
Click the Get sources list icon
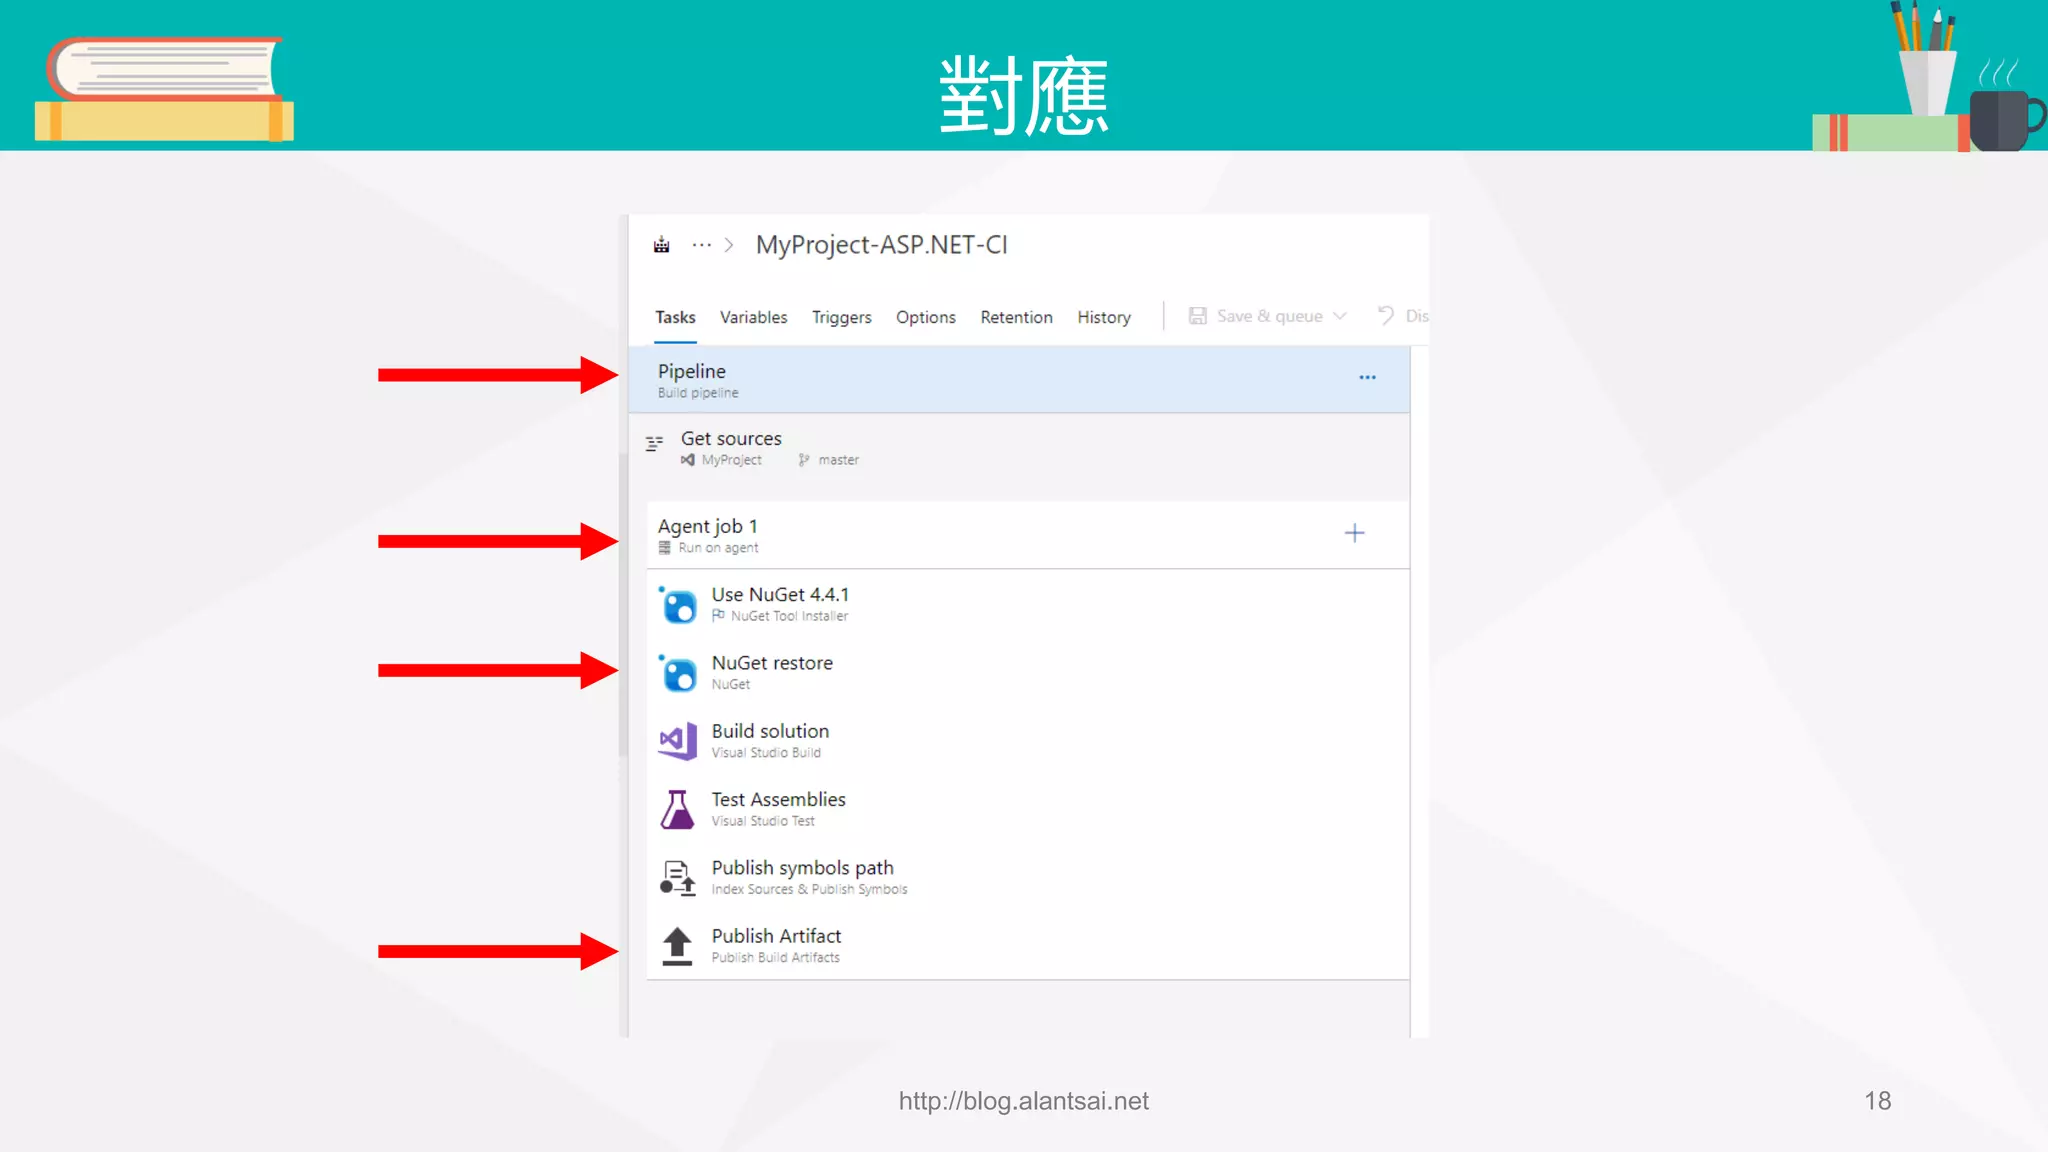point(654,443)
